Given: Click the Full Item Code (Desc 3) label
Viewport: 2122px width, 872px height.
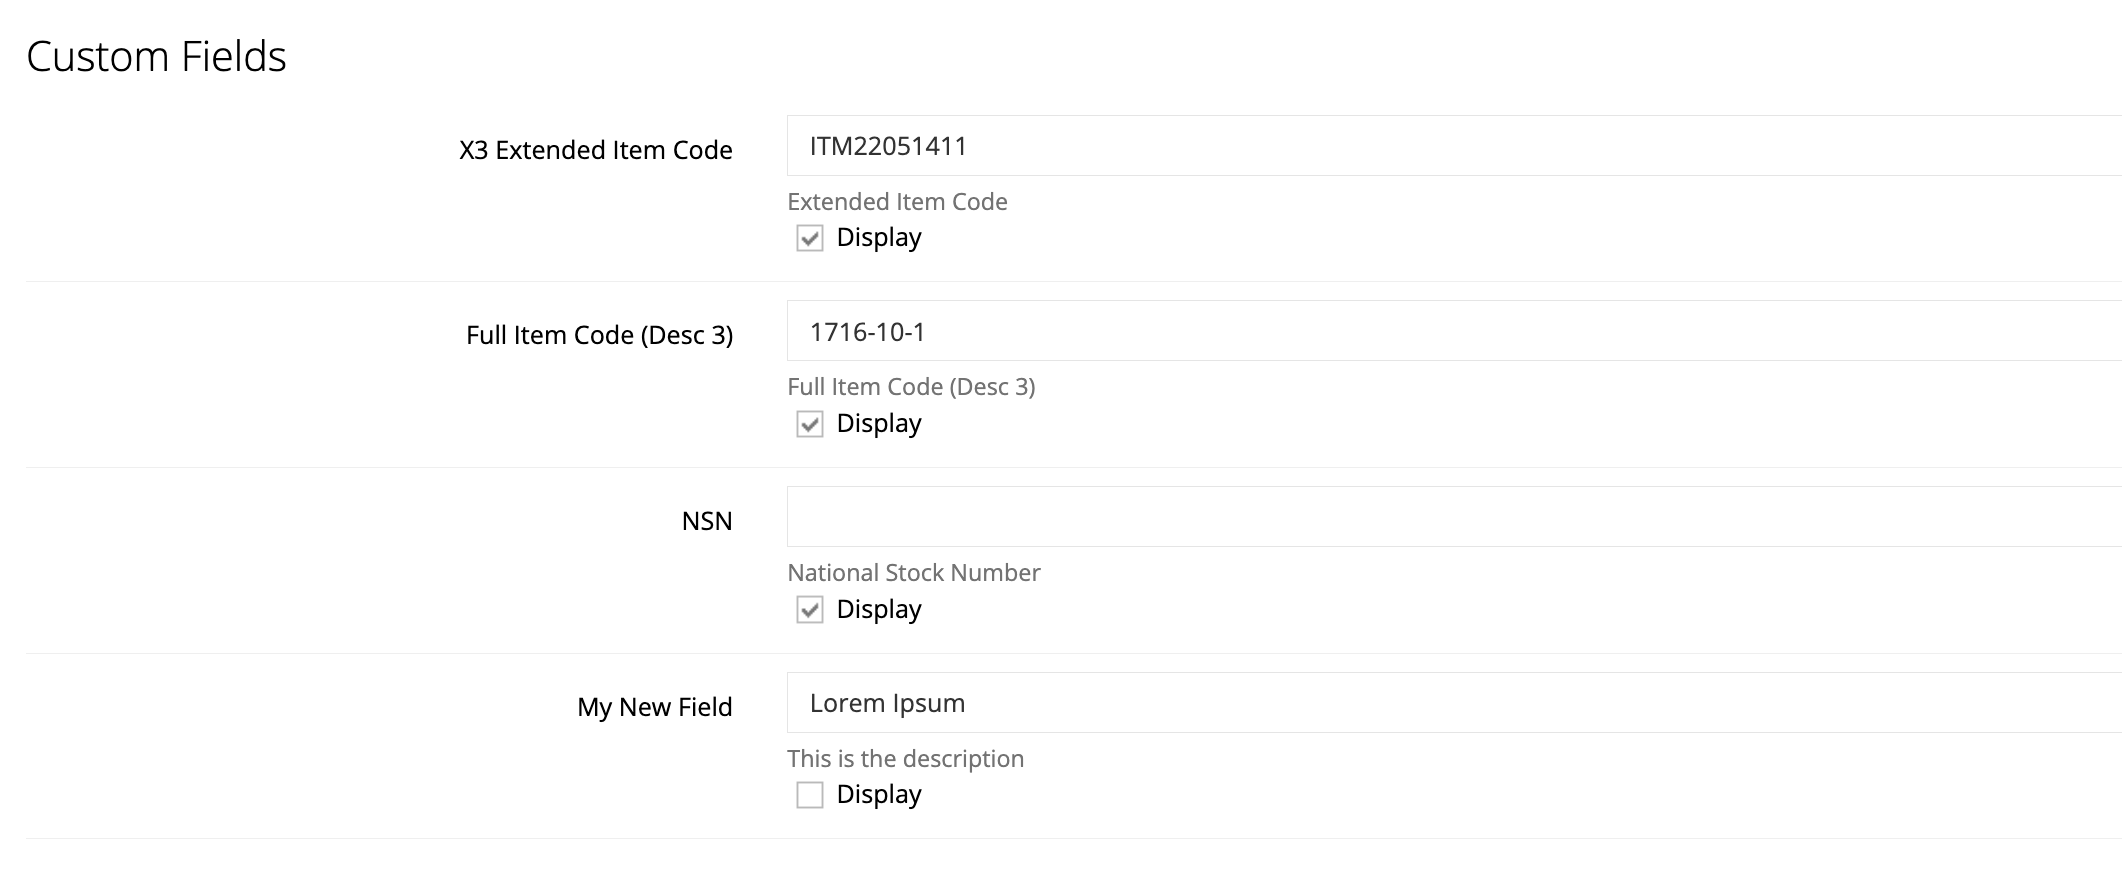Looking at the screenshot, I should coord(599,335).
